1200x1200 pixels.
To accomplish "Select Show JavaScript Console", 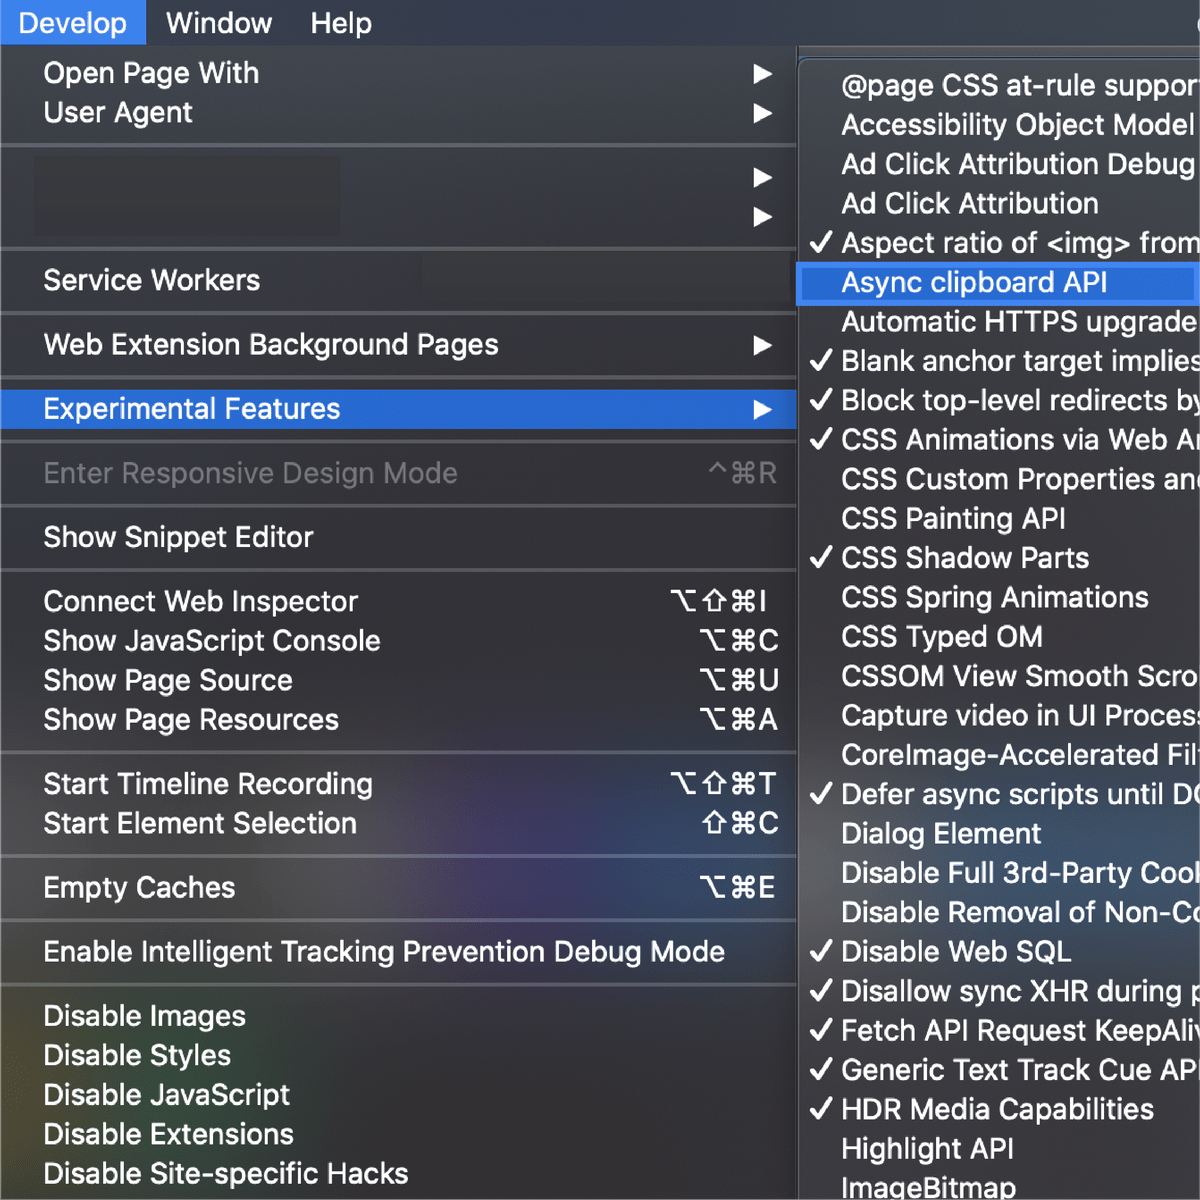I will coord(211,641).
